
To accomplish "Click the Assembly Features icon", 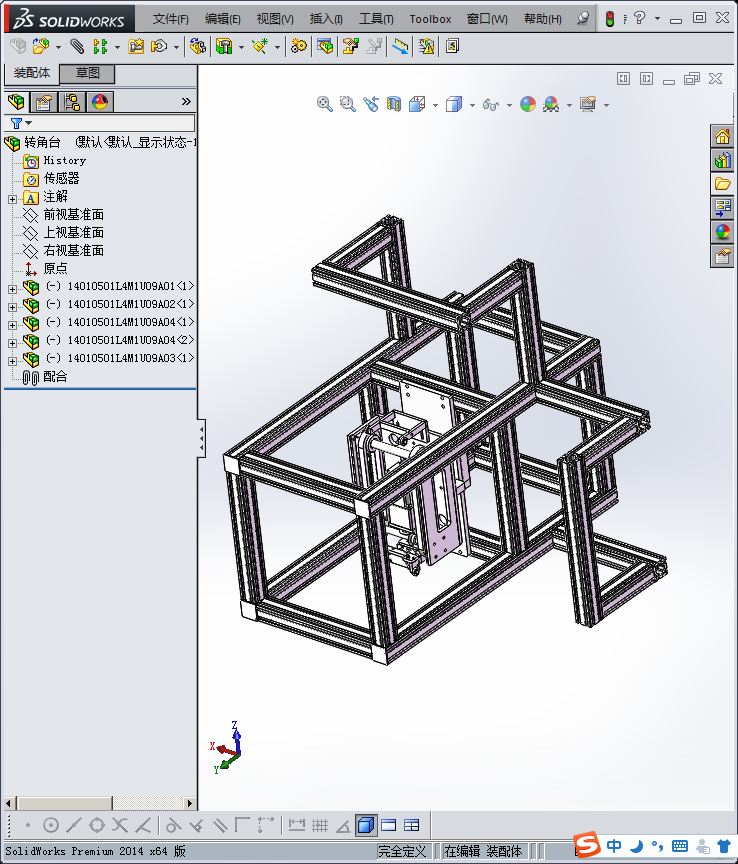I will coord(224,46).
